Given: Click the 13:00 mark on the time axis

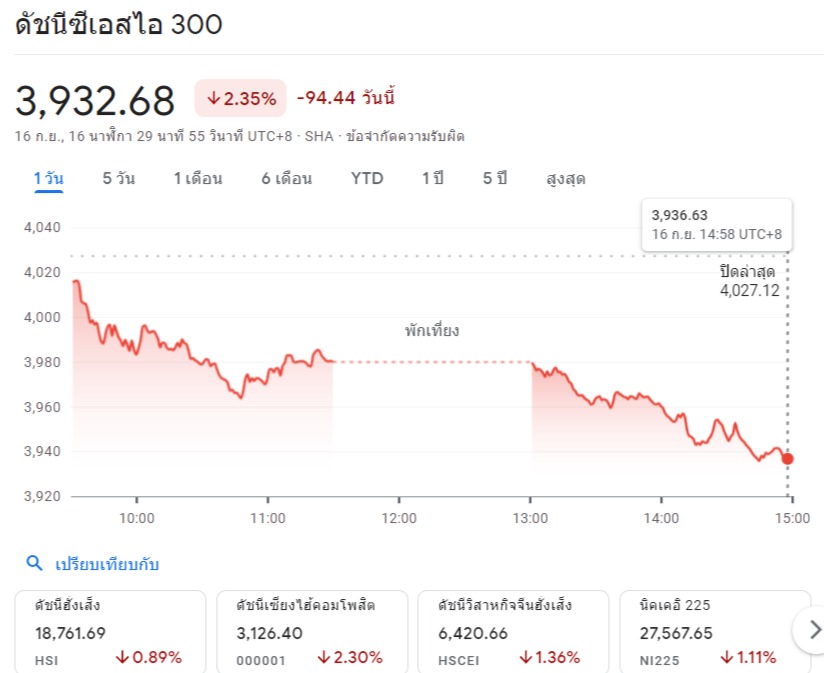Looking at the screenshot, I should [530, 519].
